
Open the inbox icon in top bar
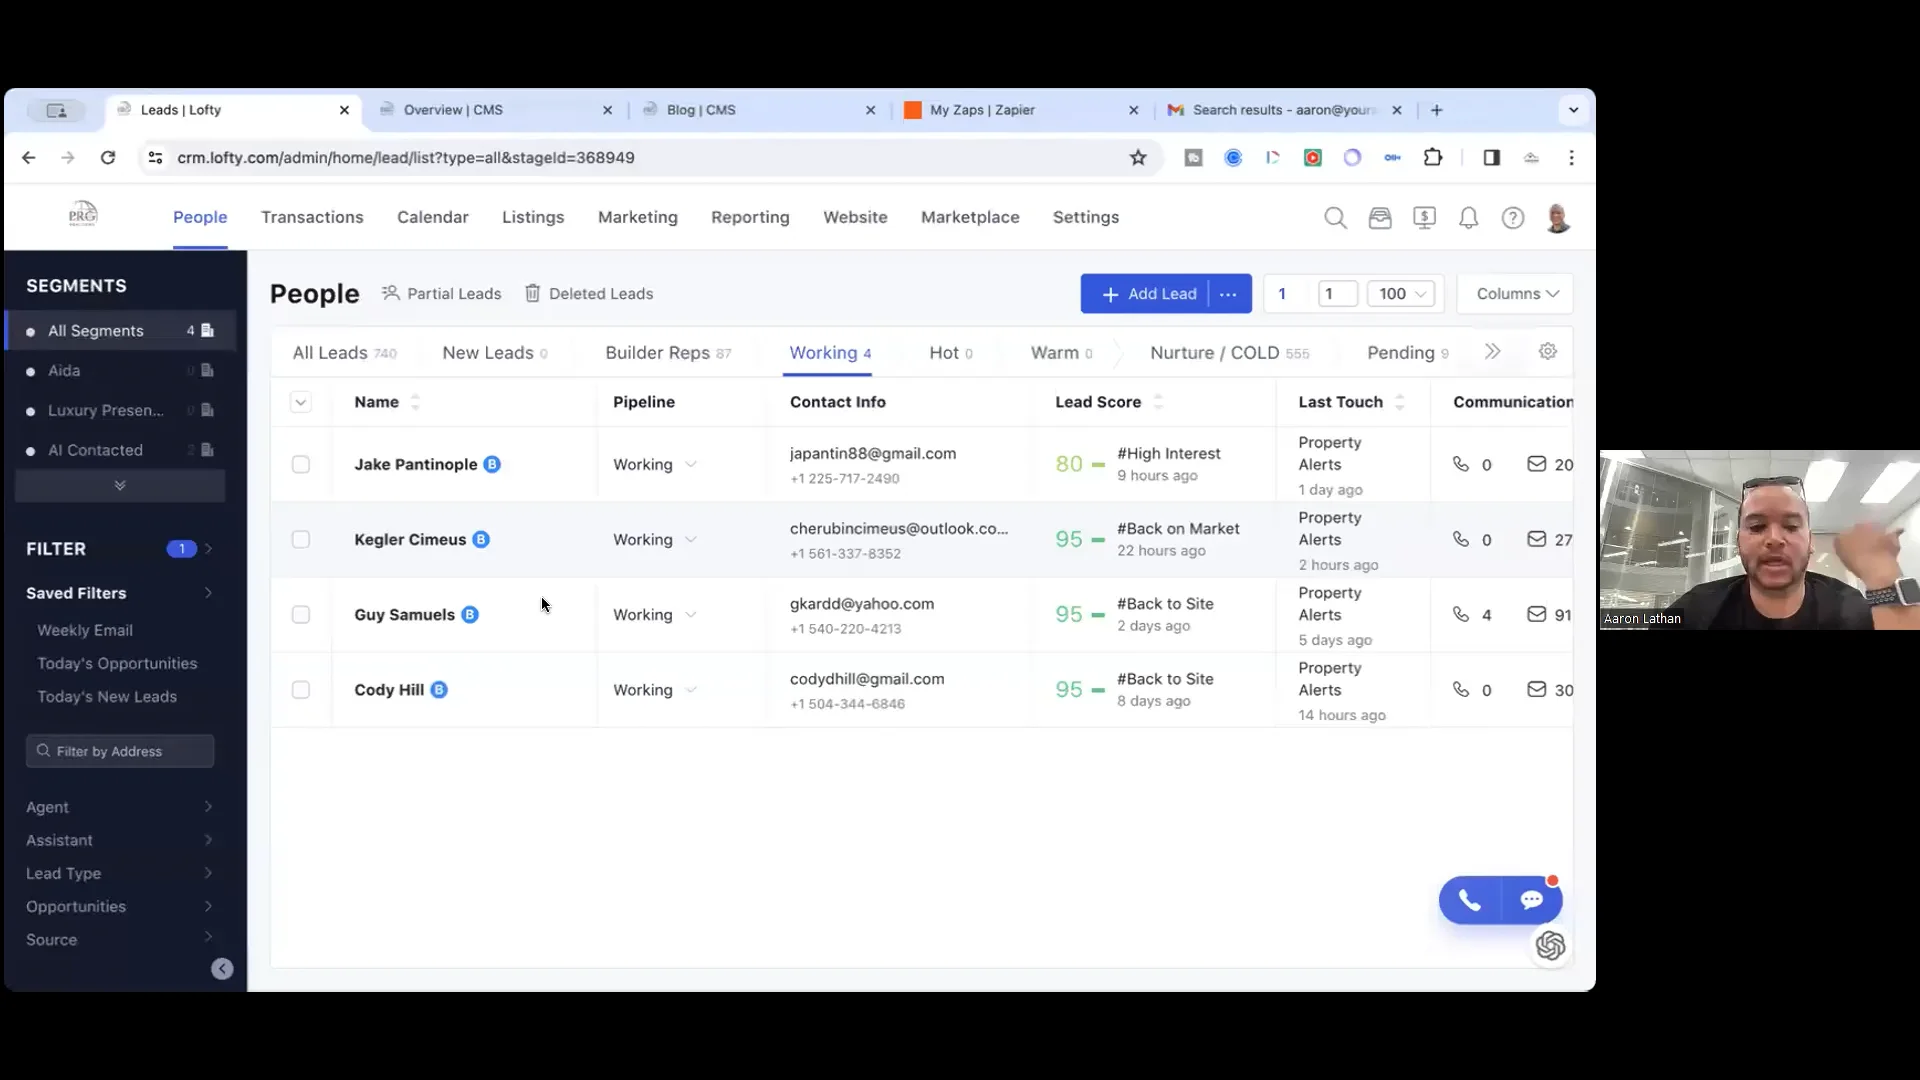1380,217
